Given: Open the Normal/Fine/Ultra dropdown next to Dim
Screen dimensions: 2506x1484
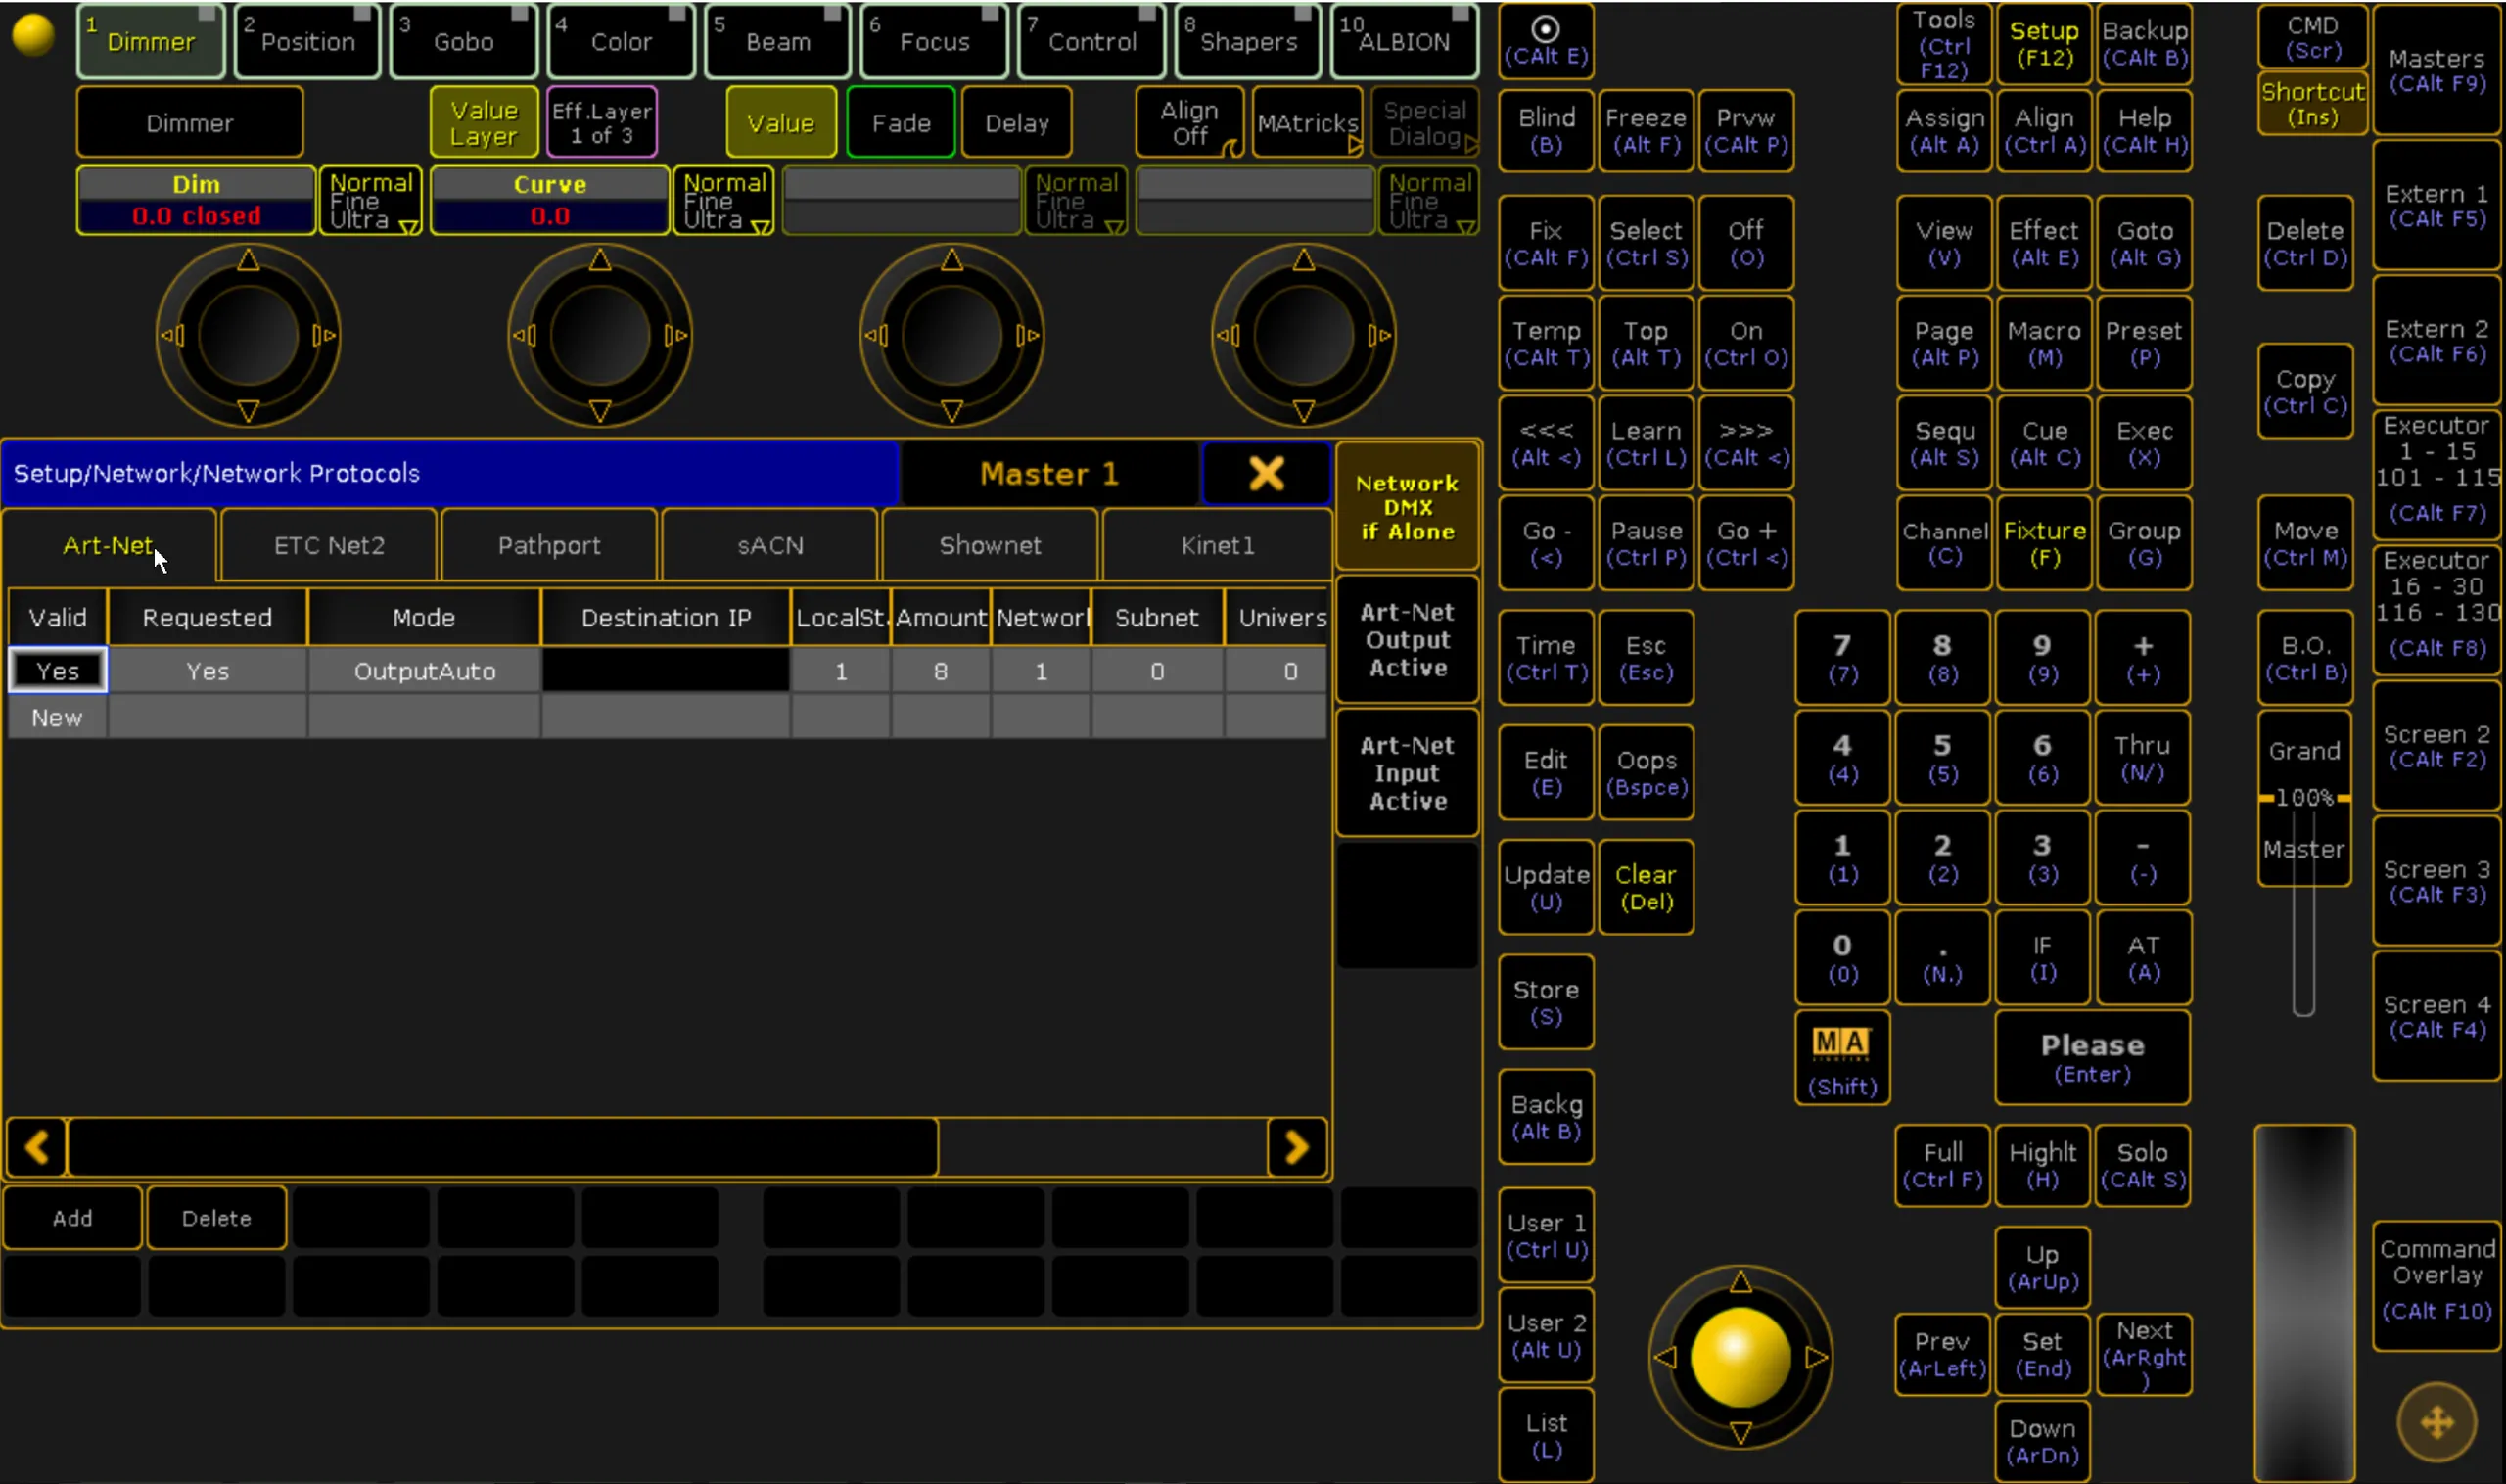Looking at the screenshot, I should pyautogui.click(x=371, y=201).
